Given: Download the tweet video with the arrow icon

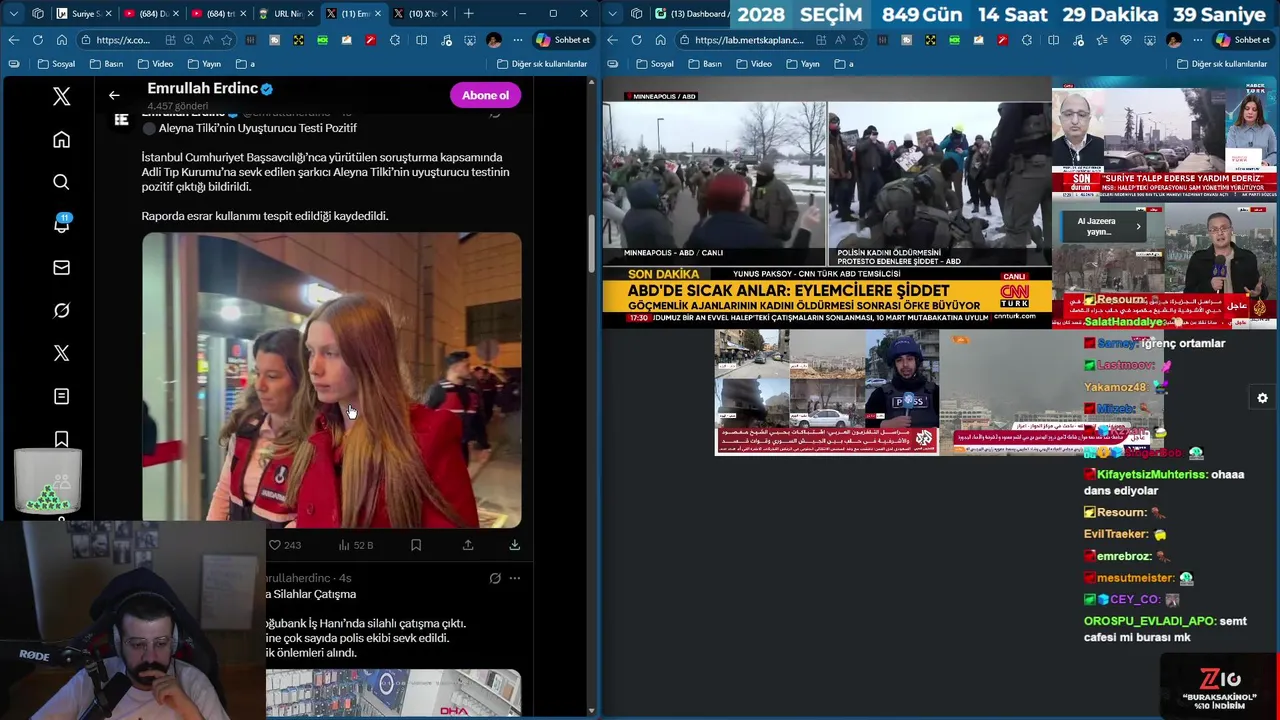Looking at the screenshot, I should coord(514,545).
